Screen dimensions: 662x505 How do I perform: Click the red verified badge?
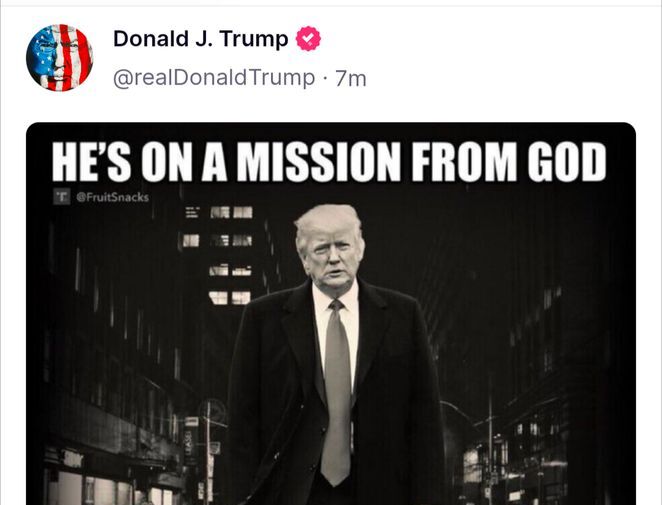(308, 40)
